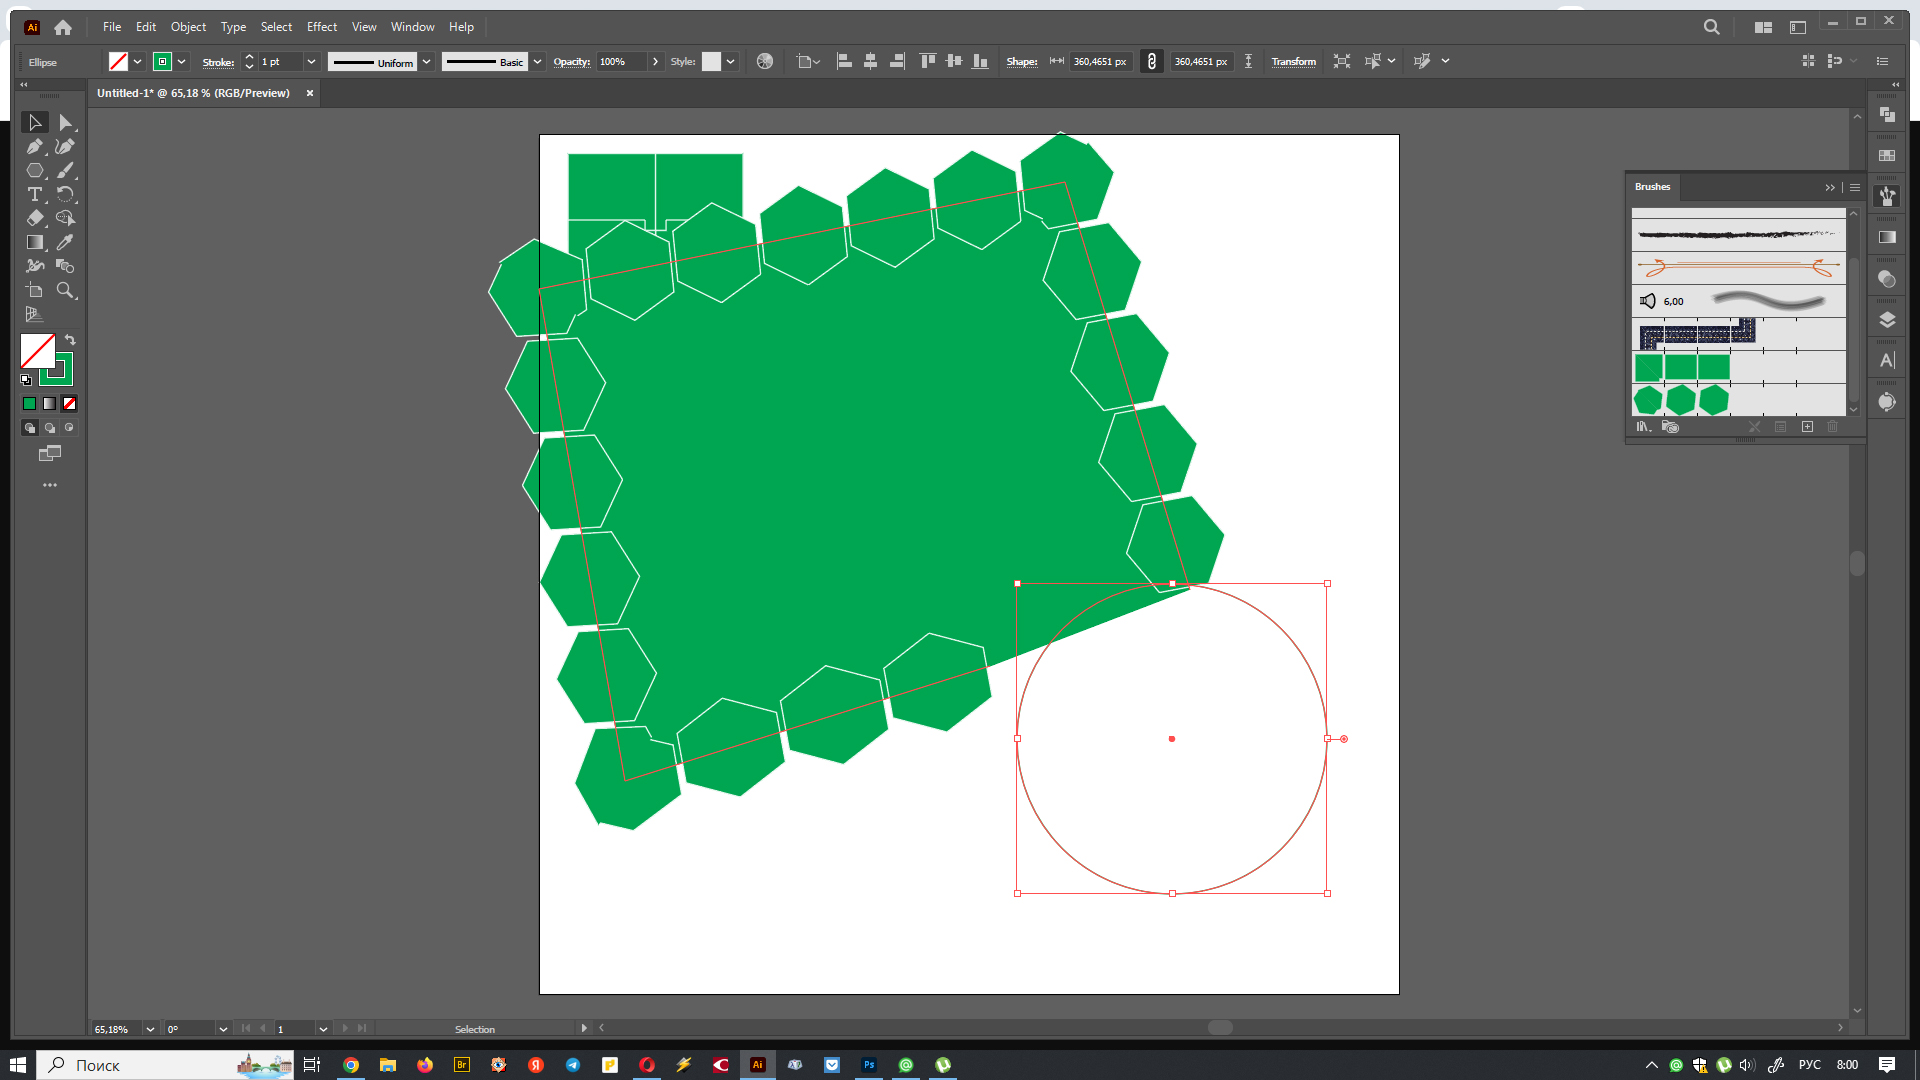Switch to Draw Behind mode

point(50,428)
